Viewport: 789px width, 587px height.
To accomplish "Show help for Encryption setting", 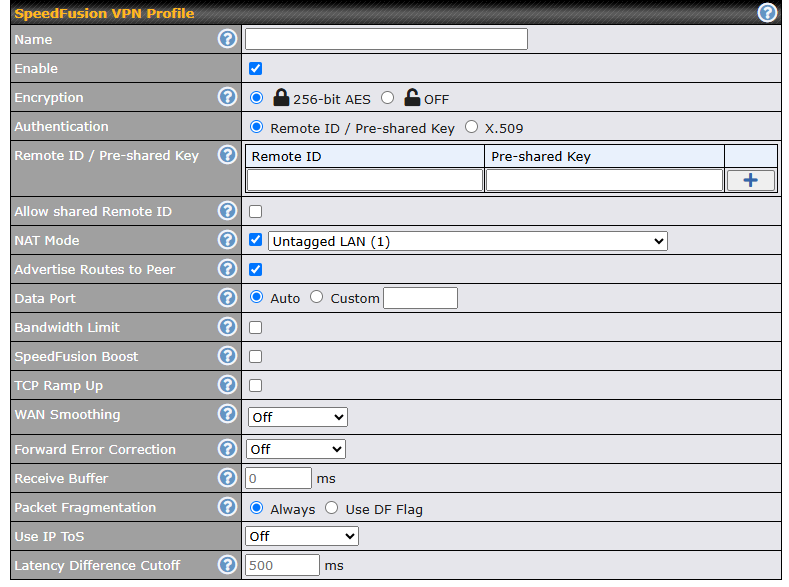I will coord(227,97).
